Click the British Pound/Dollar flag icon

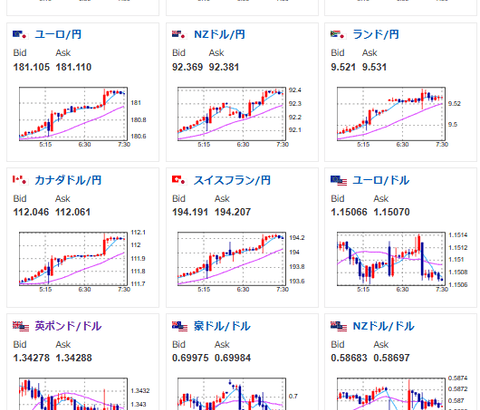pyautogui.click(x=21, y=326)
